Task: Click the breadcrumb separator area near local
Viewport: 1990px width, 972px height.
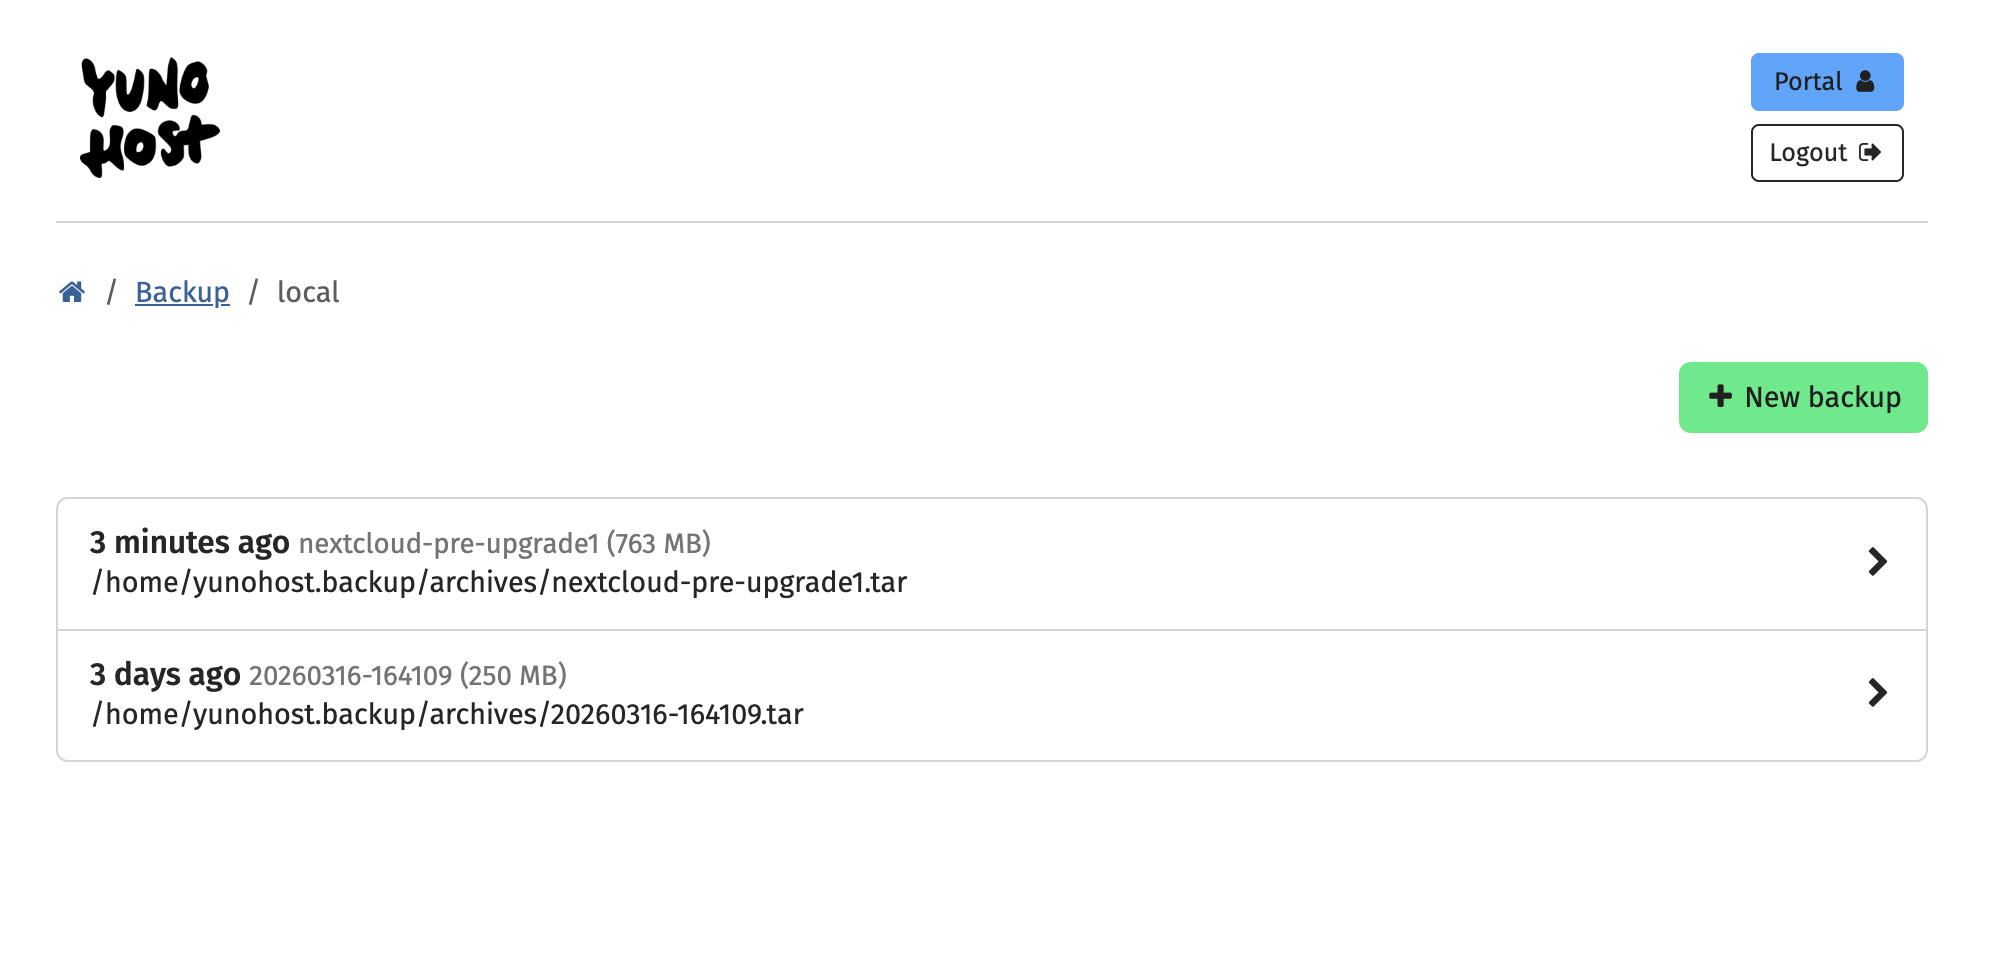Action: (x=253, y=292)
